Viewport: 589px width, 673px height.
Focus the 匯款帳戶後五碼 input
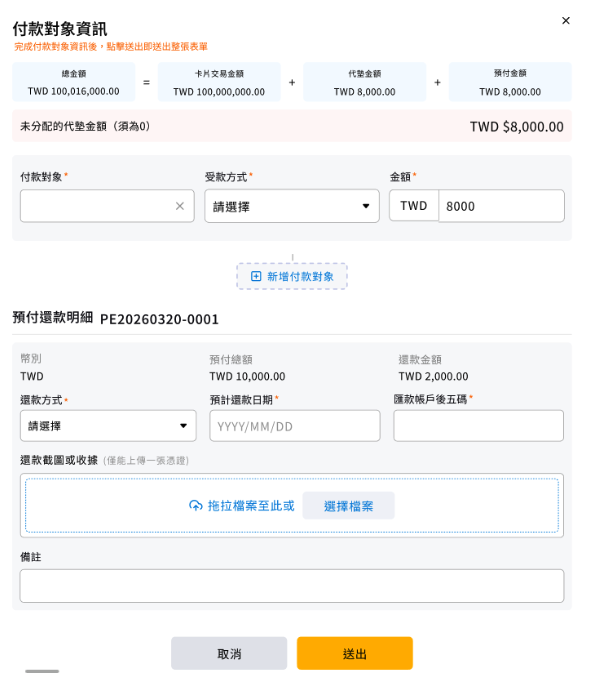point(479,426)
